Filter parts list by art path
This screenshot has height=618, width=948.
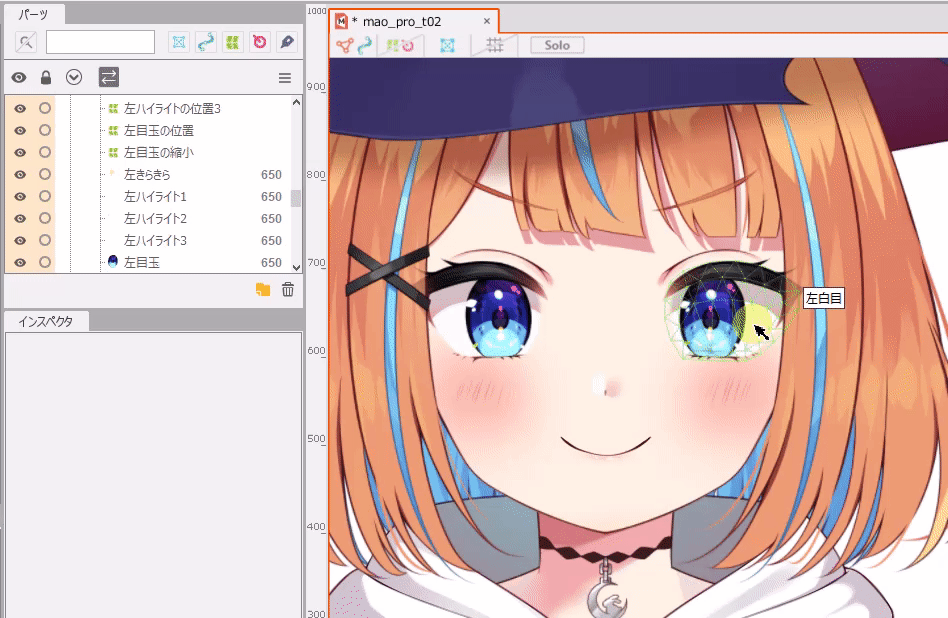[x=206, y=42]
